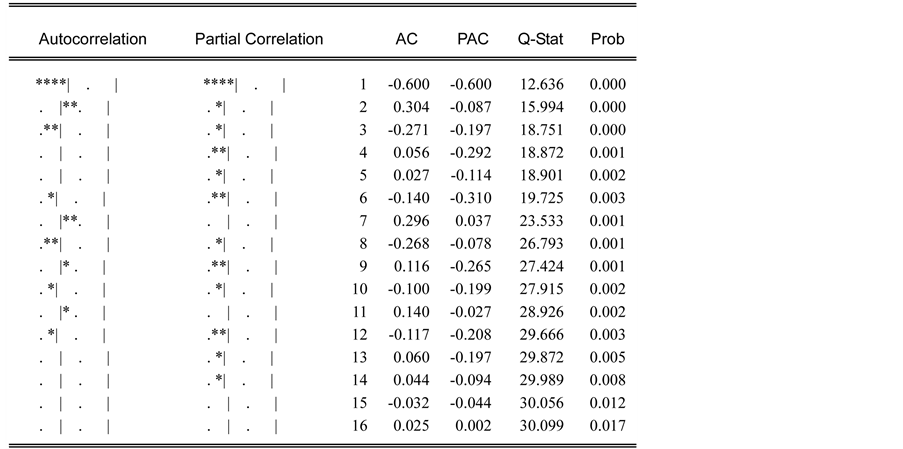This screenshot has width=903, height=449.
Task: Click the Partial Correlation column header
Action: [259, 39]
